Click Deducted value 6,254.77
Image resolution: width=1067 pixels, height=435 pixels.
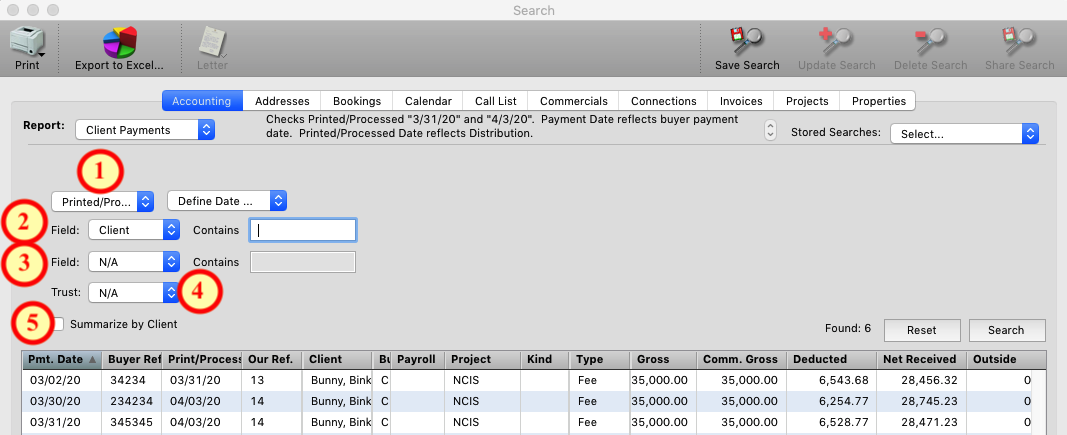point(844,402)
